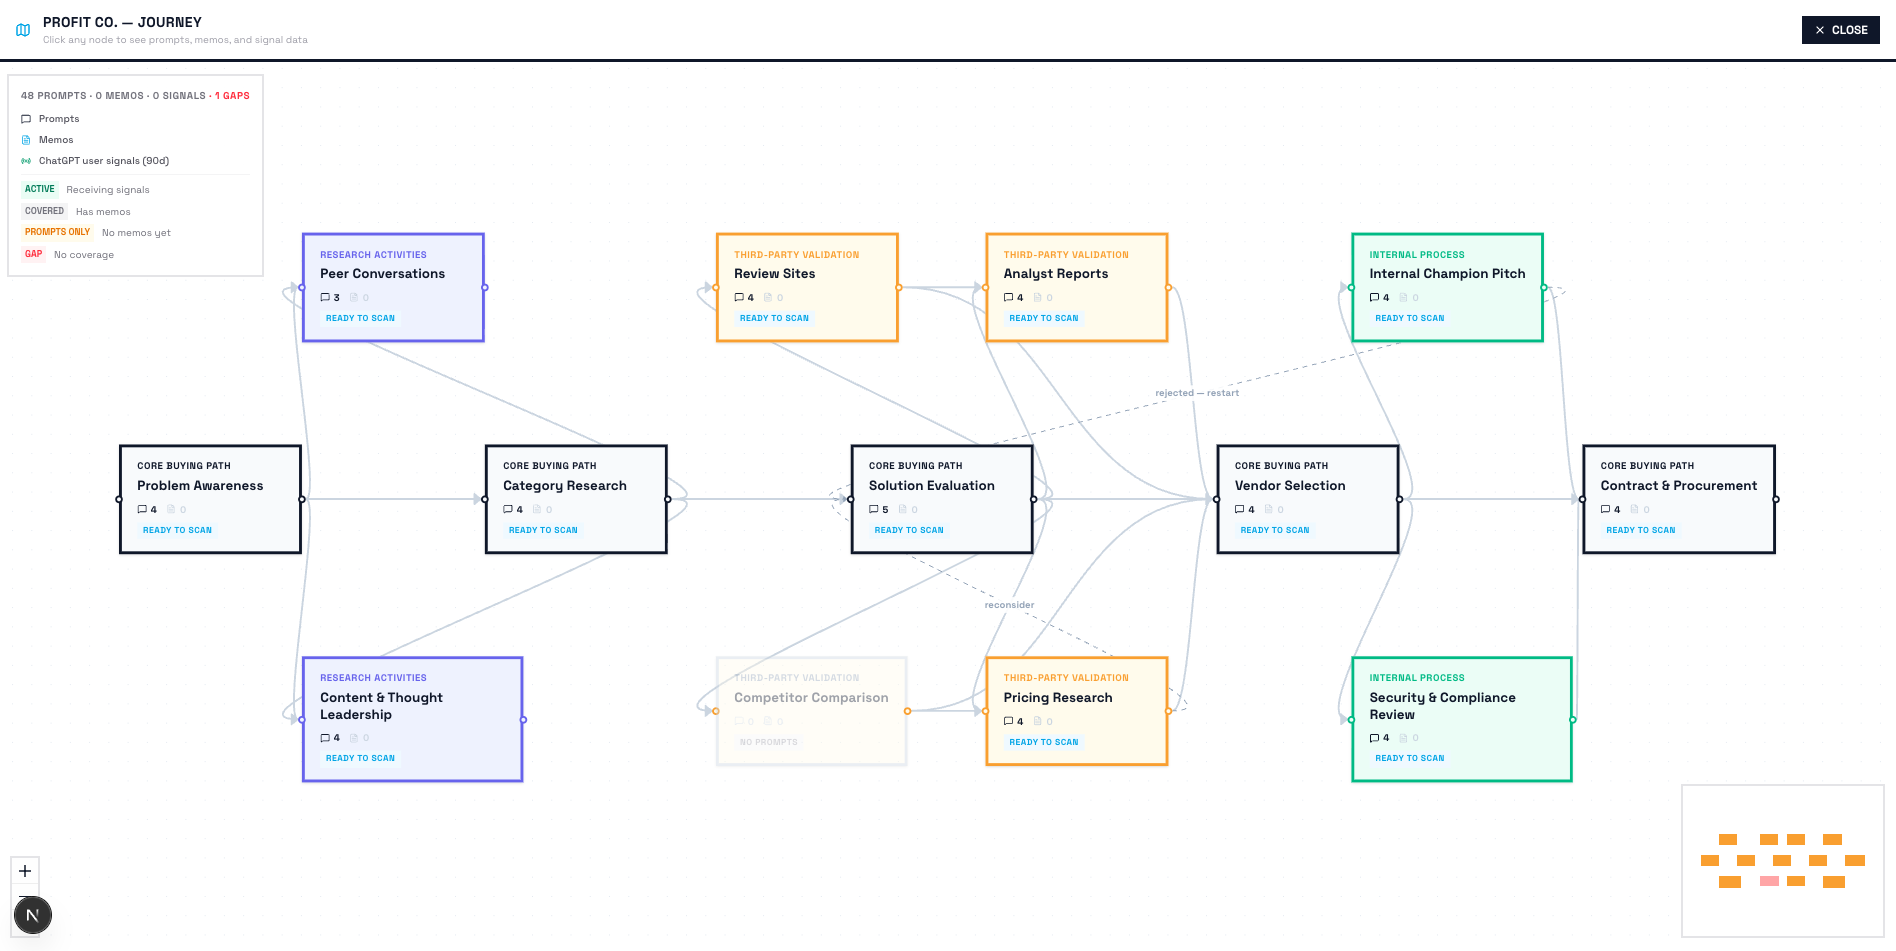Click the minimap overview thumbnail
Screen dimensions: 1896x951
tap(1782, 861)
